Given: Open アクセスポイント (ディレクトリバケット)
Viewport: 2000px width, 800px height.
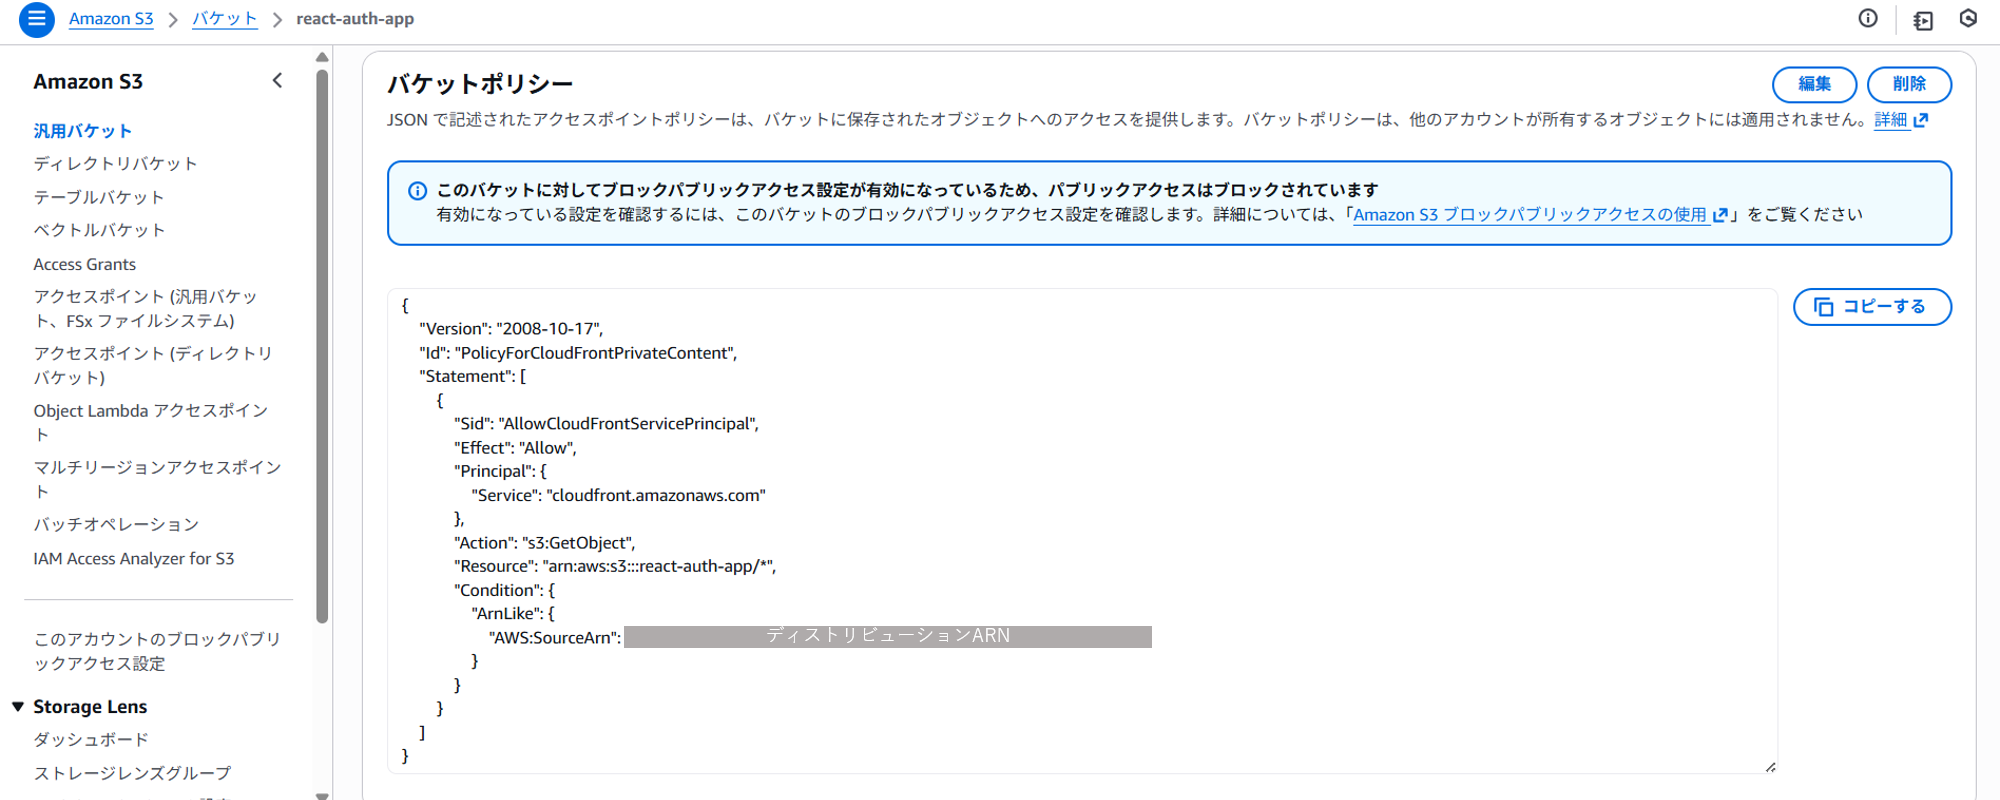Looking at the screenshot, I should [153, 366].
